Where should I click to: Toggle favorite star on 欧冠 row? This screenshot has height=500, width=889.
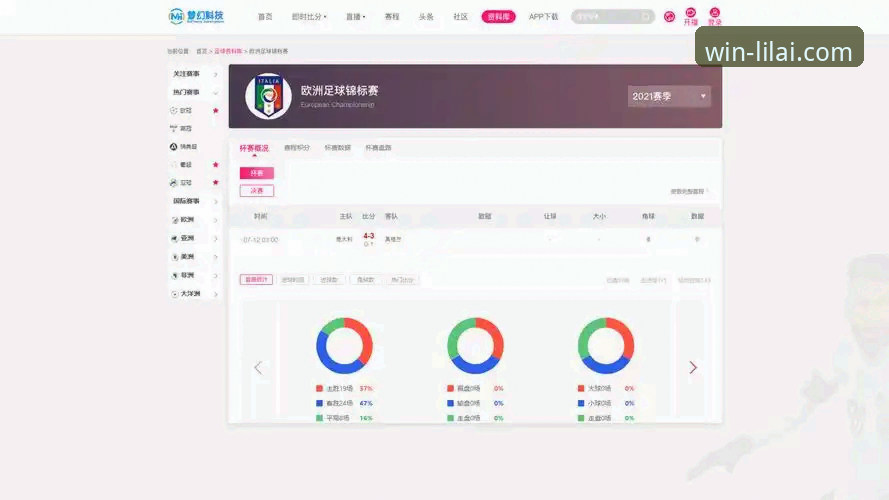pos(215,111)
